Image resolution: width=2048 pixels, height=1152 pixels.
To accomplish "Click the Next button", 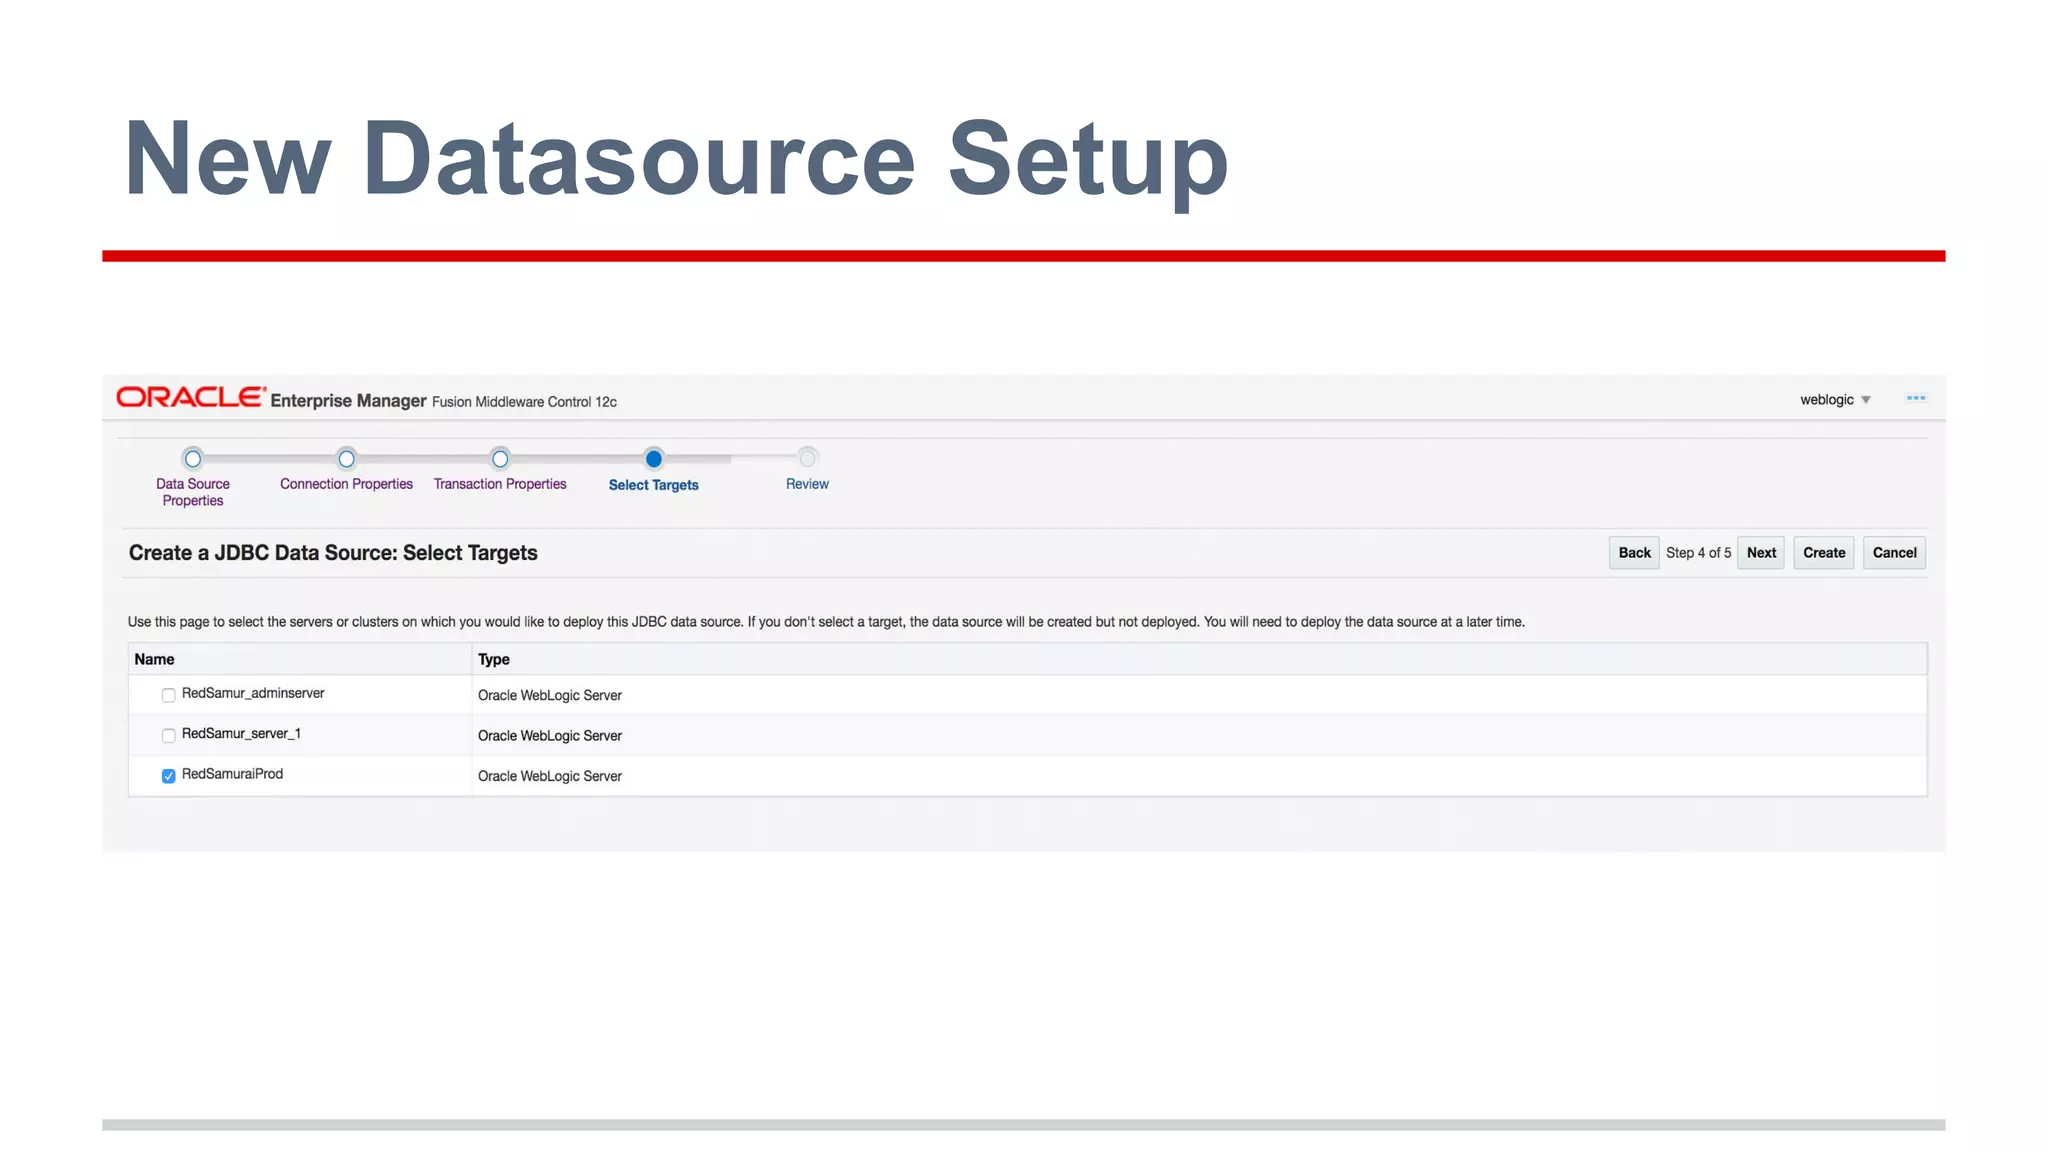I will coord(1761,553).
